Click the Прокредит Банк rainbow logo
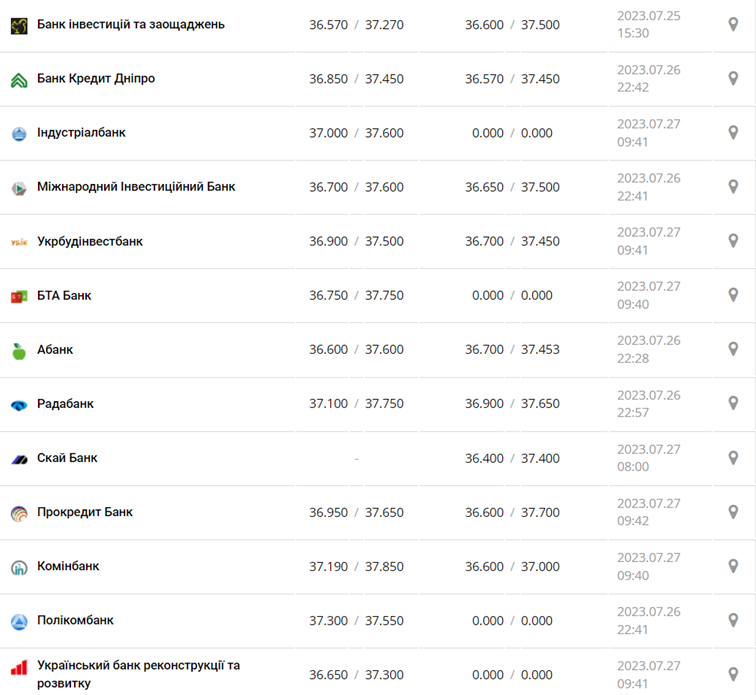 pyautogui.click(x=19, y=513)
